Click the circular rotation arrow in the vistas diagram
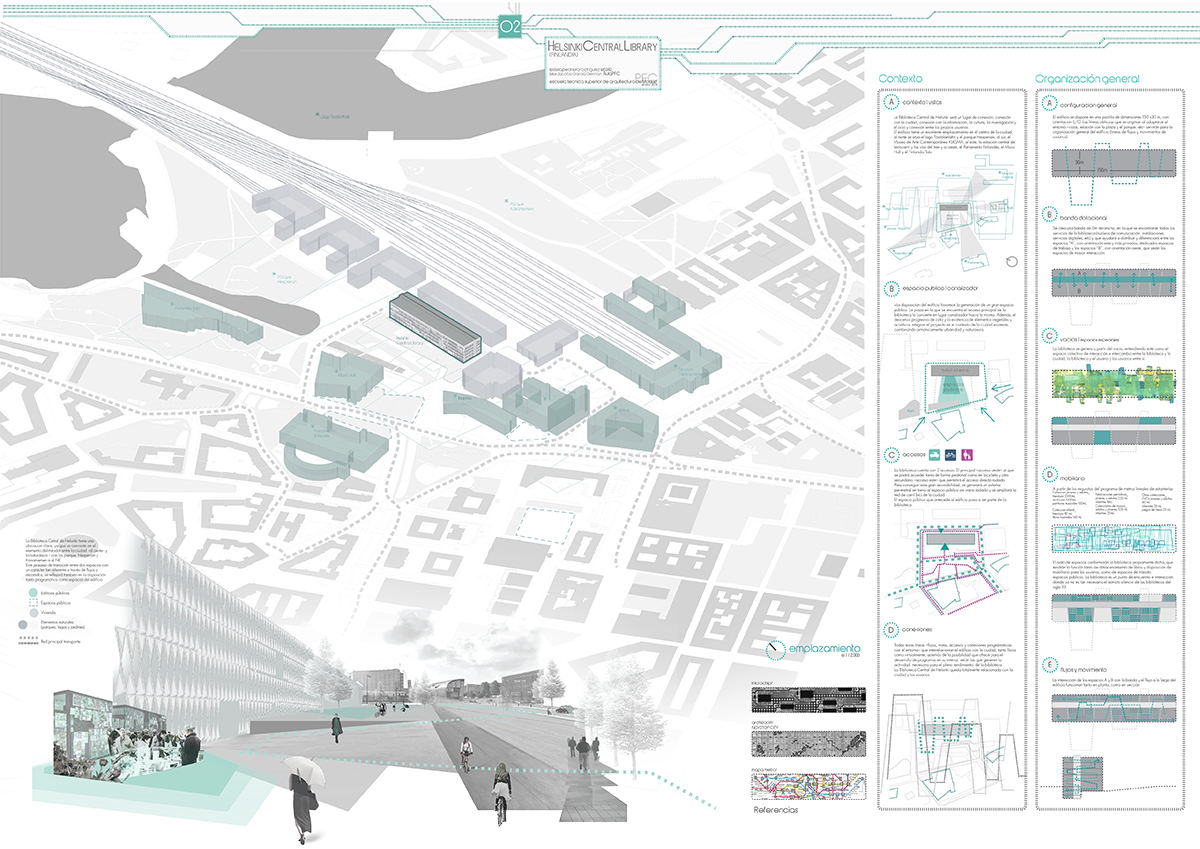 tap(1011, 262)
